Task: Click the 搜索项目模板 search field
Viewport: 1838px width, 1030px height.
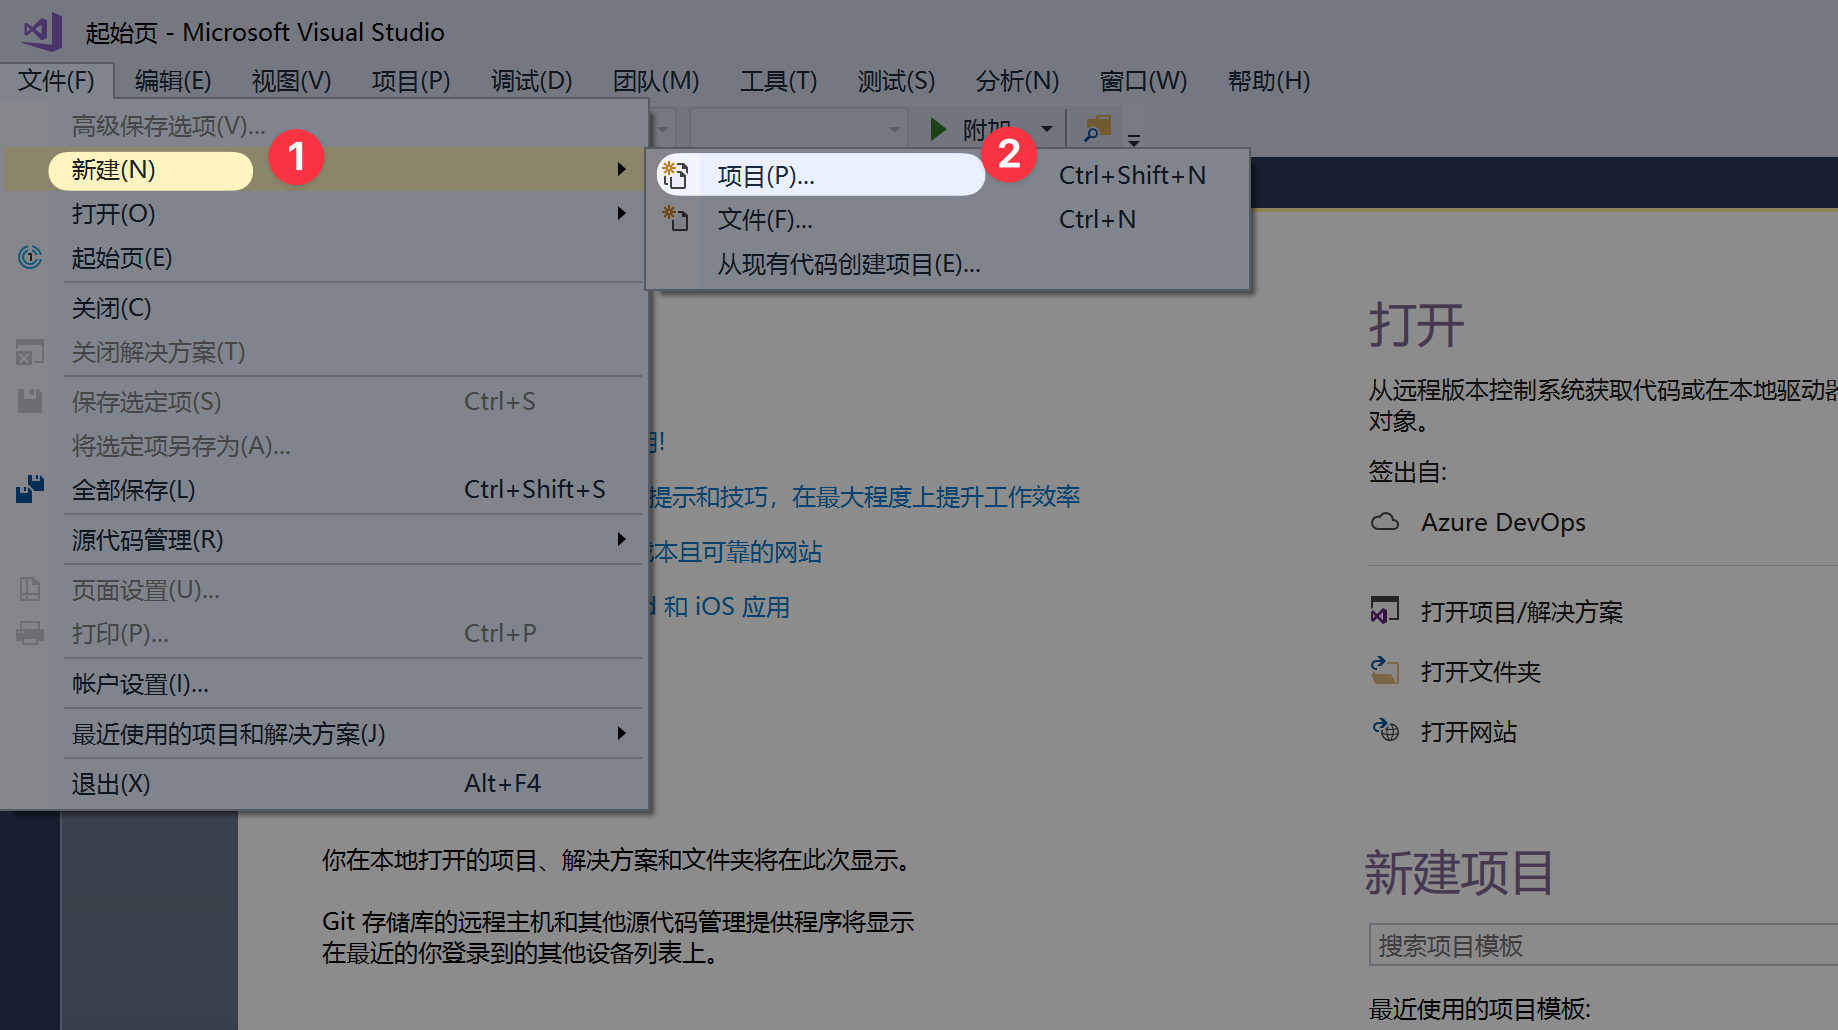Action: point(1600,944)
